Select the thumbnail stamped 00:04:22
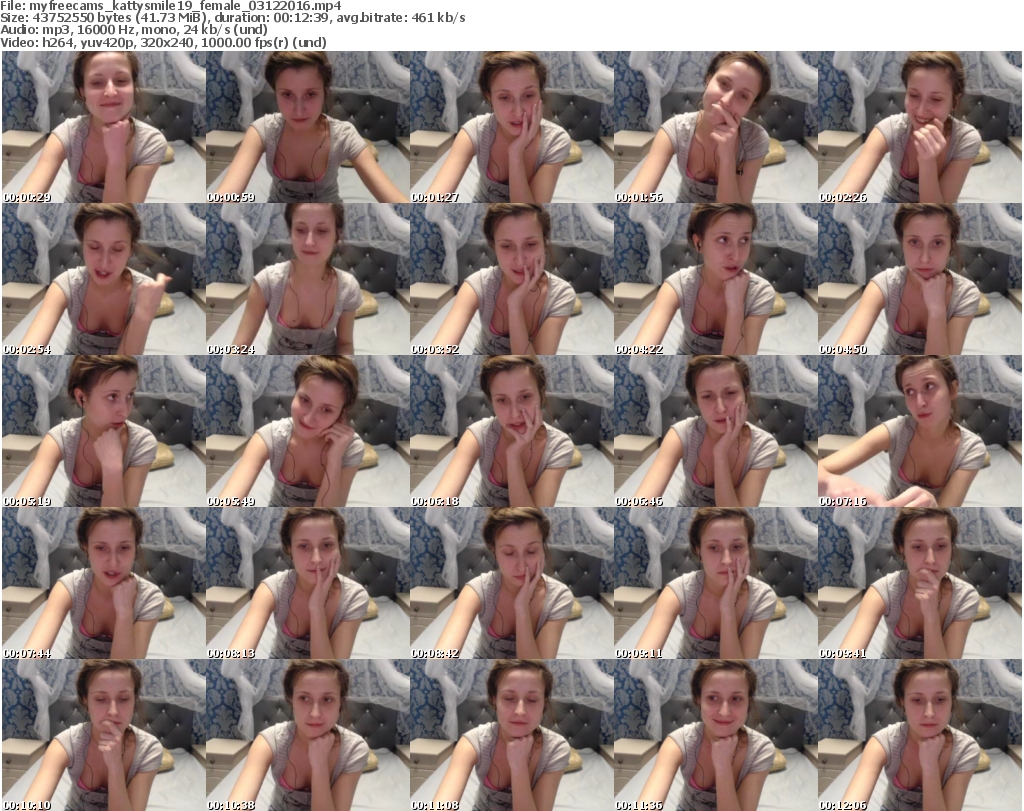Viewport: 1024px width, 811px height. pyautogui.click(x=716, y=279)
